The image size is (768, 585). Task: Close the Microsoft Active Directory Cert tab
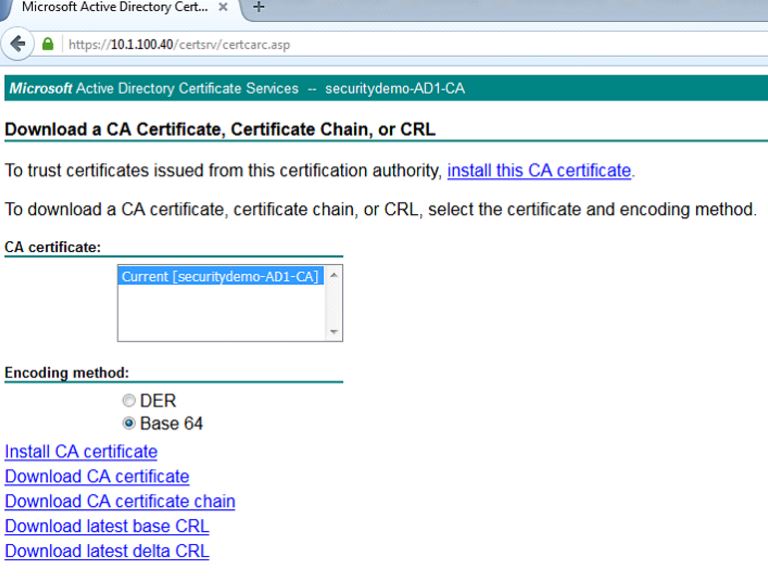pos(223,7)
